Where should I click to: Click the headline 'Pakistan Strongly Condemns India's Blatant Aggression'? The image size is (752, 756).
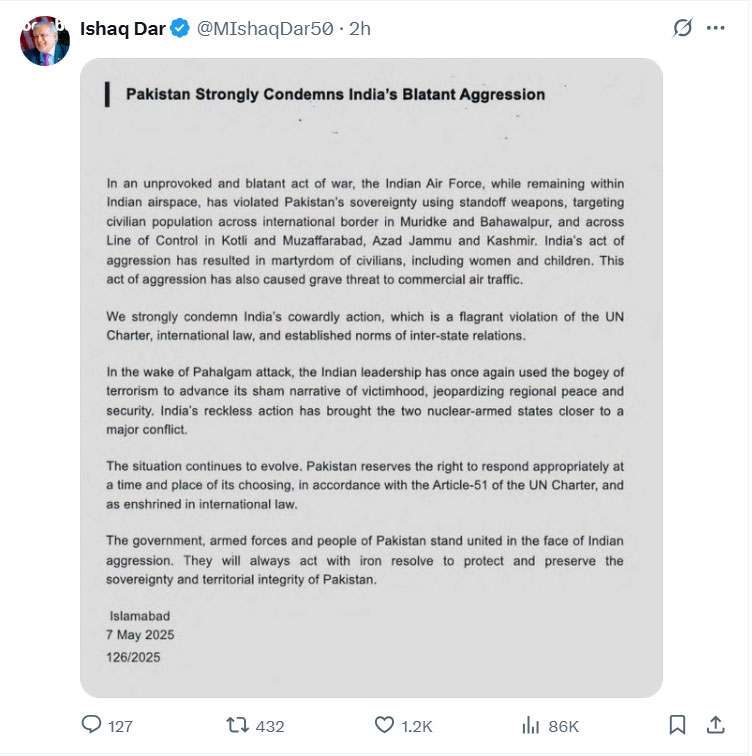click(x=335, y=95)
